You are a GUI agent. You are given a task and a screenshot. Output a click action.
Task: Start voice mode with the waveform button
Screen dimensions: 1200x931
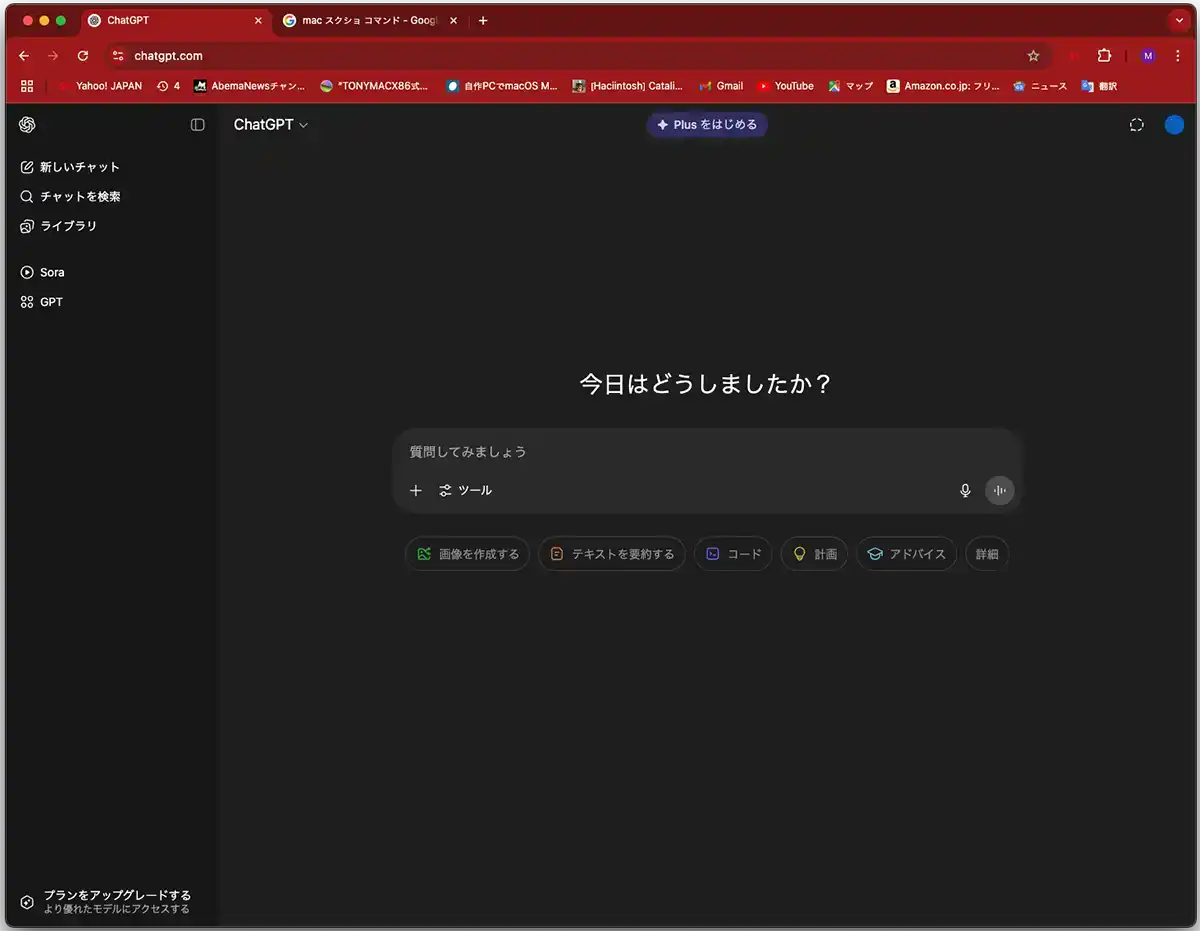click(999, 490)
